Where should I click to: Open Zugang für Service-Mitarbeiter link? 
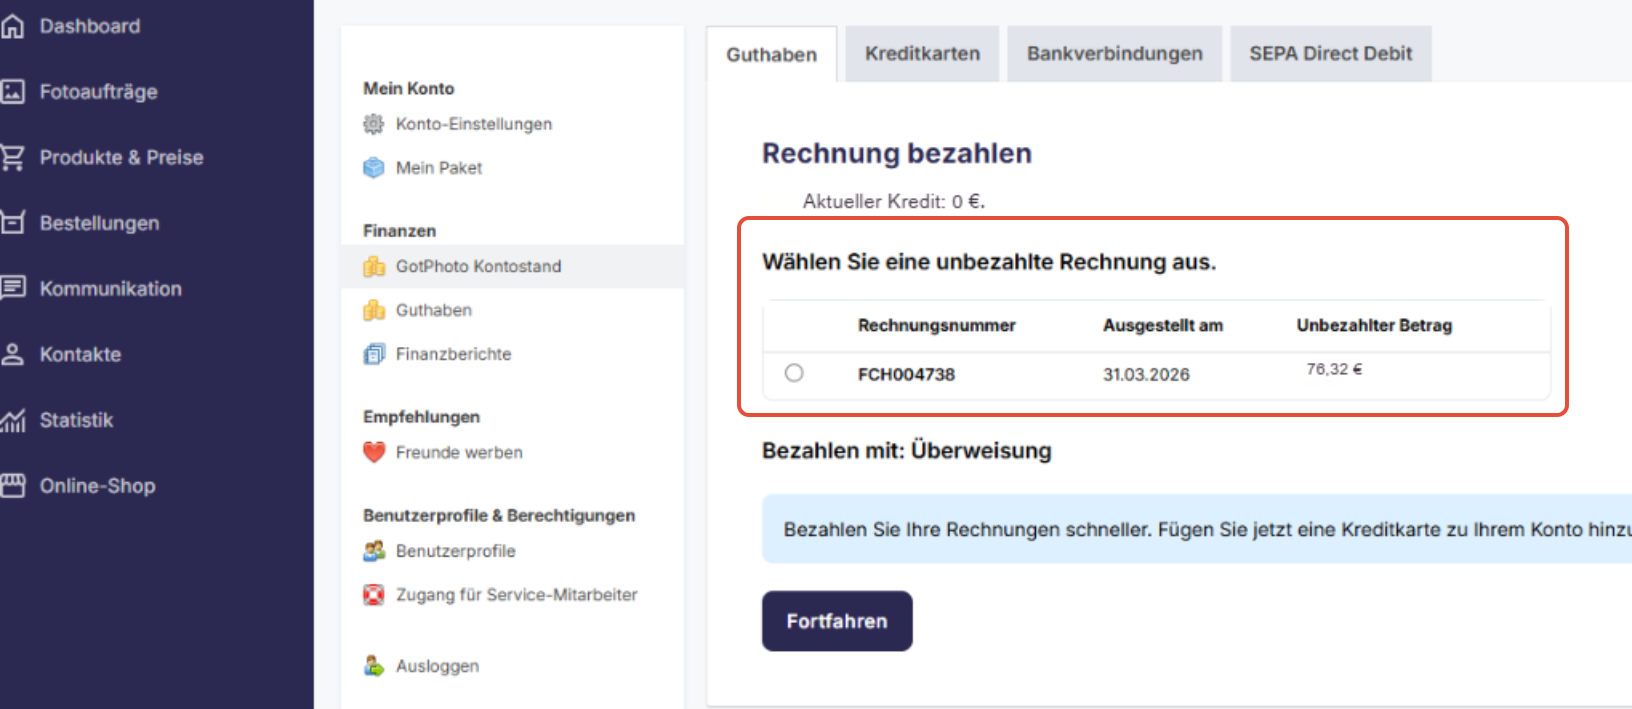516,595
